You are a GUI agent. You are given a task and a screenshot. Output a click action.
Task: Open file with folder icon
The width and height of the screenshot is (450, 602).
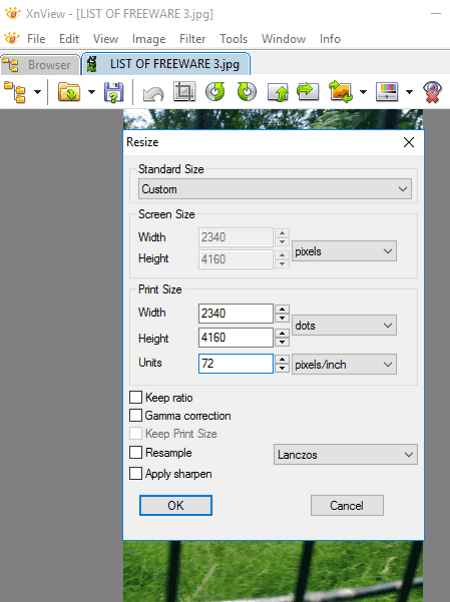[69, 92]
